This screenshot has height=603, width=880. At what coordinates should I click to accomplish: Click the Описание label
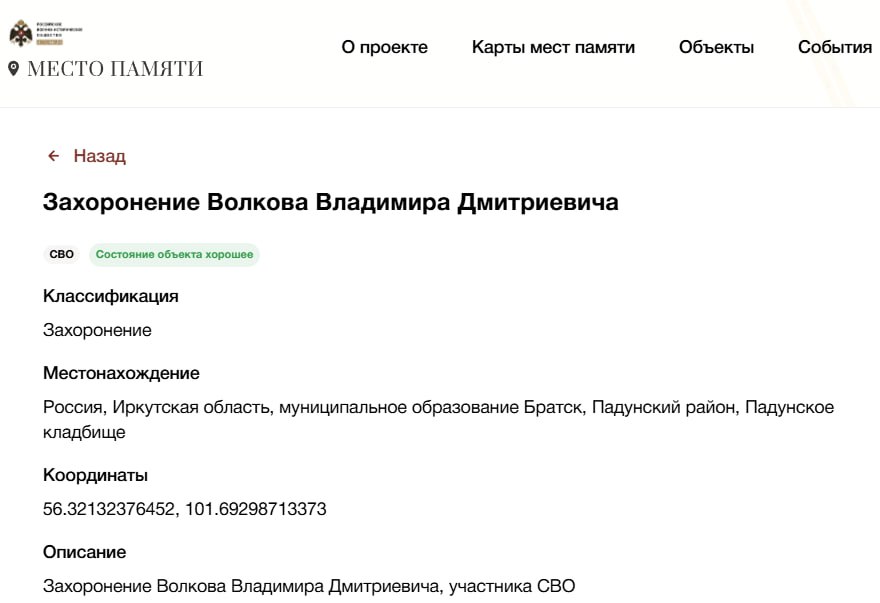click(x=84, y=552)
